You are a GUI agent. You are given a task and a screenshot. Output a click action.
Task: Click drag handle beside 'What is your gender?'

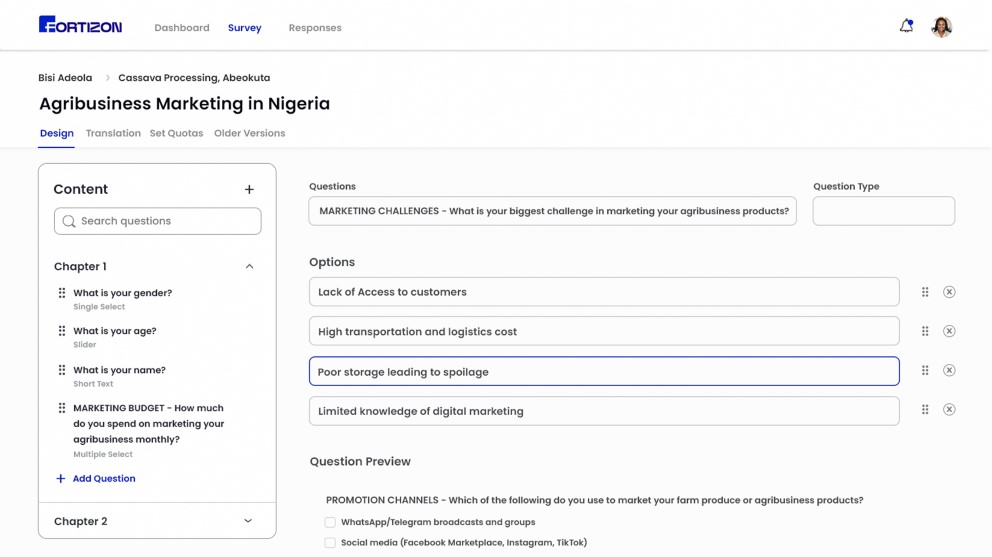(x=62, y=293)
